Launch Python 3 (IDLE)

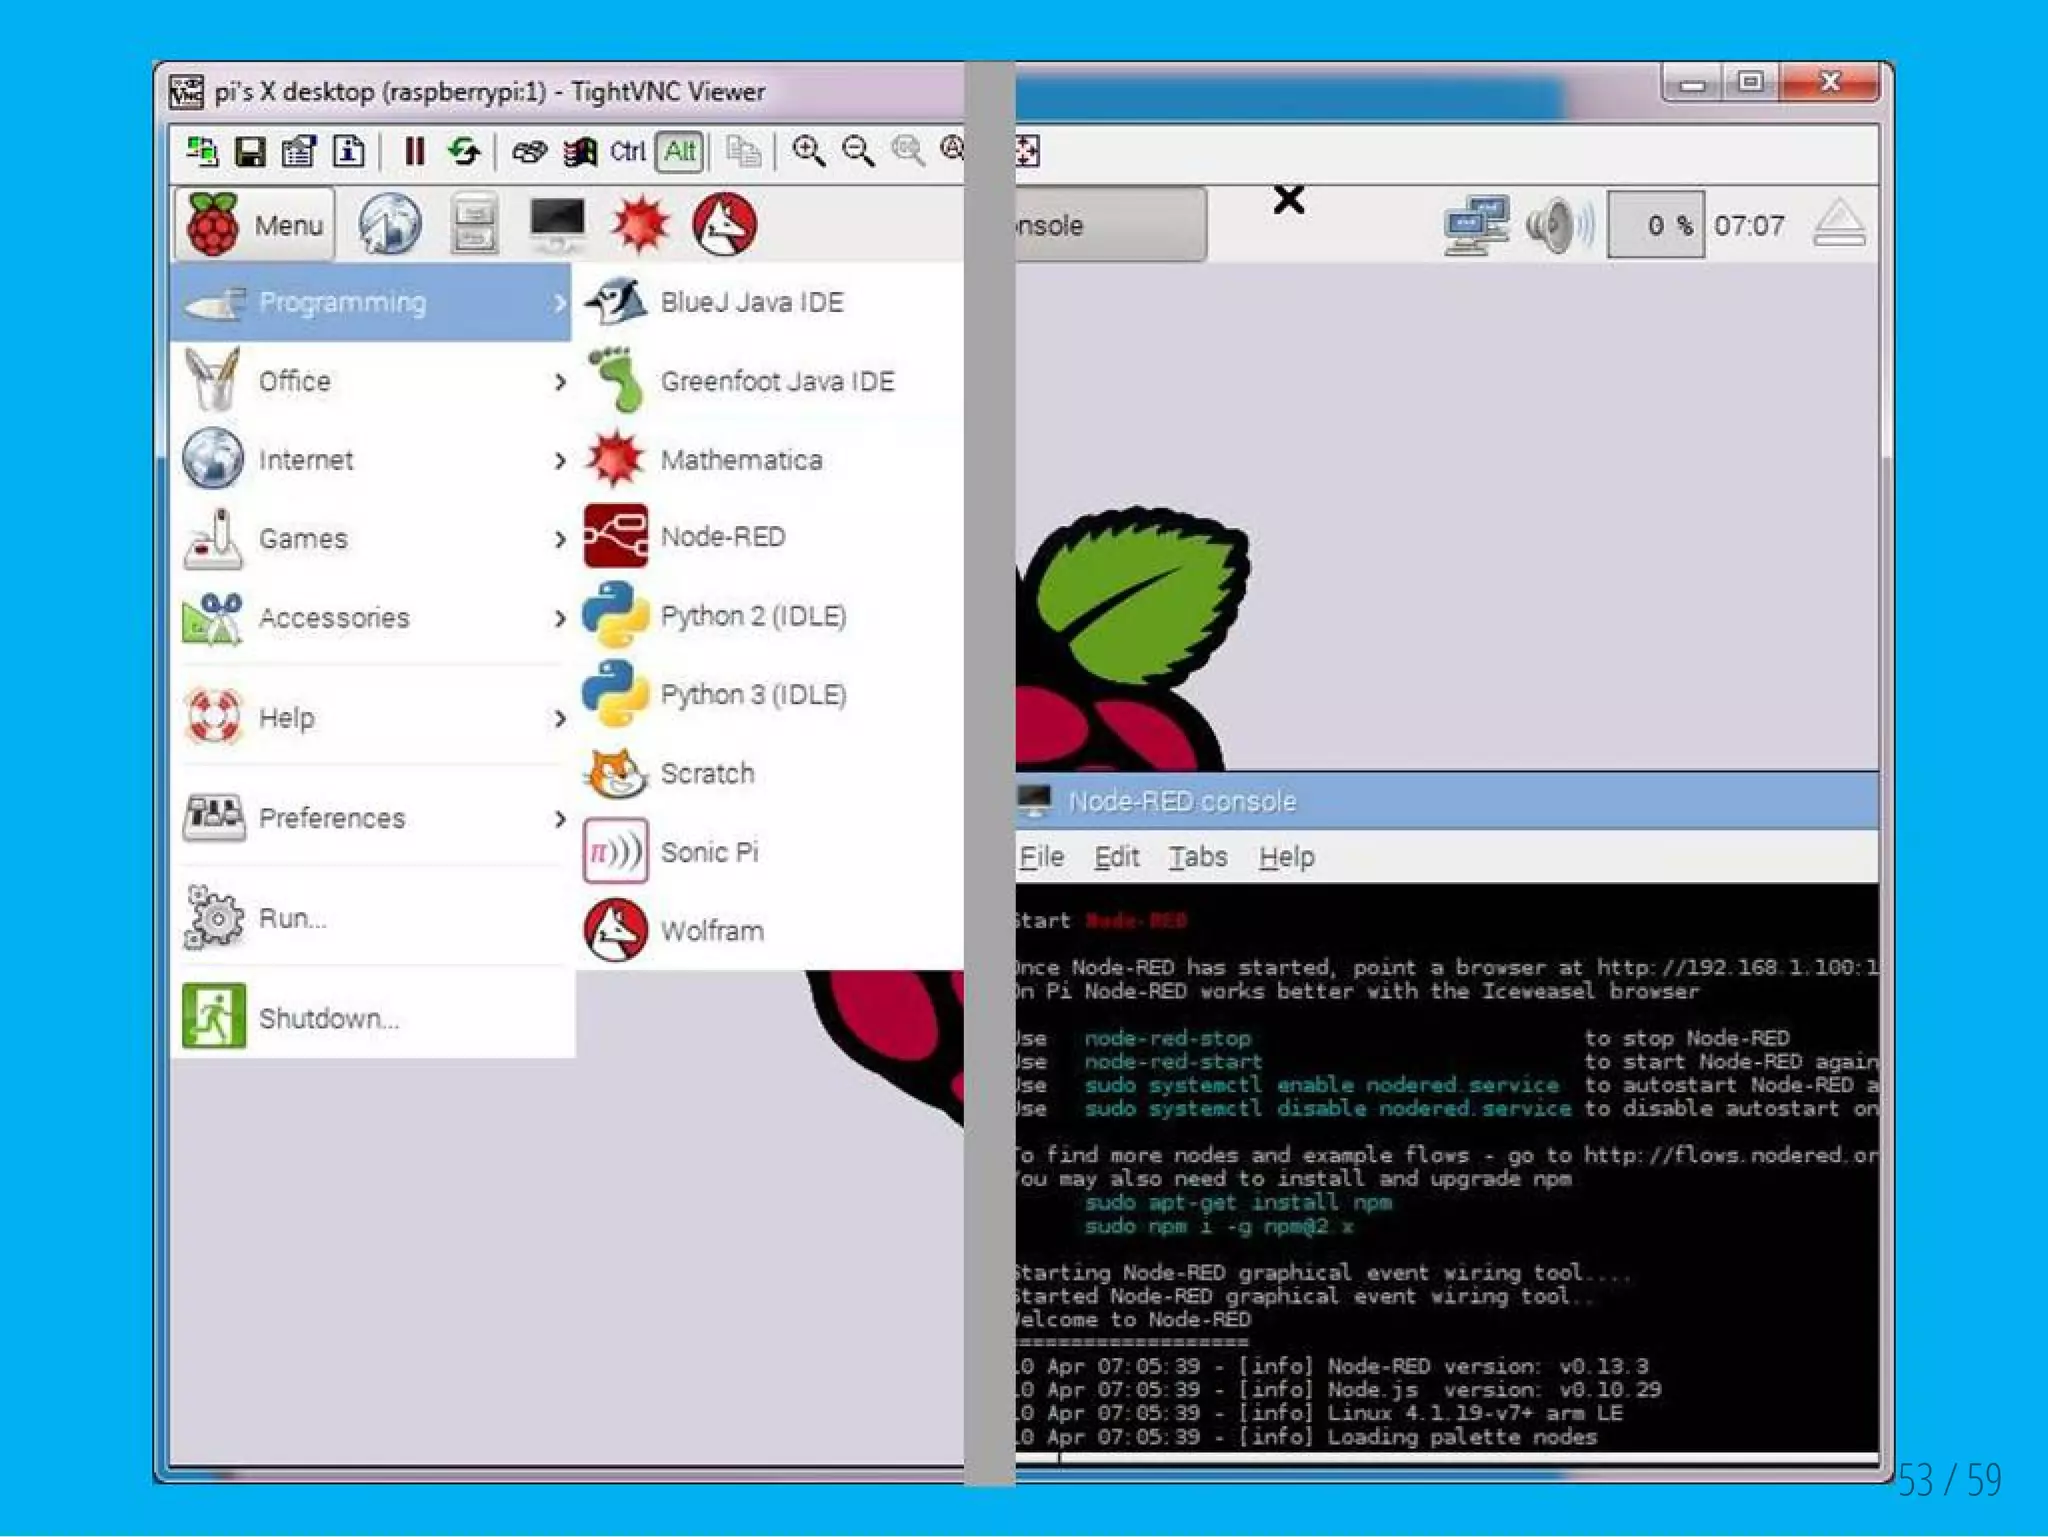click(752, 694)
